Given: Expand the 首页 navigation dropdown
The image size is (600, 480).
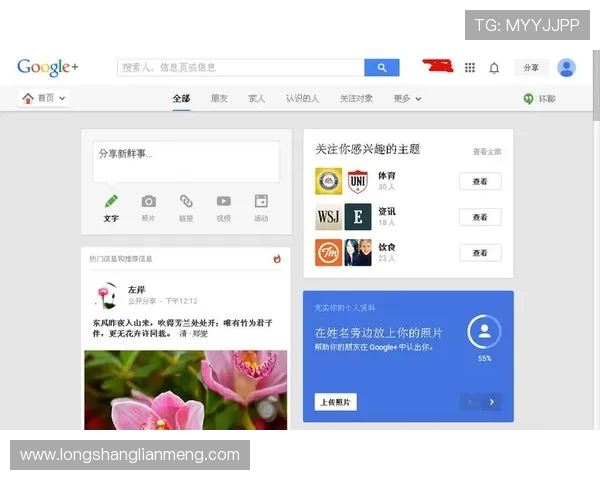Looking at the screenshot, I should [x=62, y=98].
